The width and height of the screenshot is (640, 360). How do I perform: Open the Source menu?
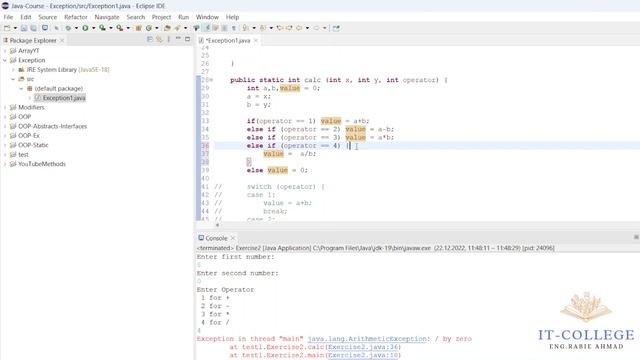[x=48, y=17]
